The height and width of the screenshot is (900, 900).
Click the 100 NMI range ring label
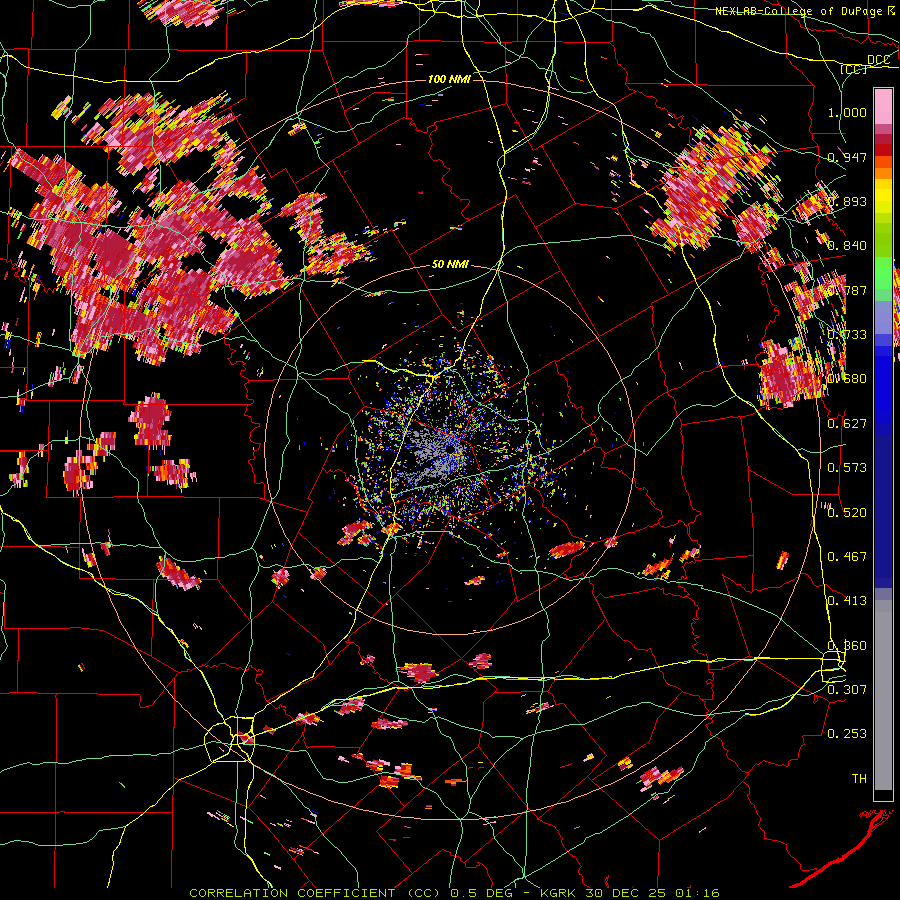(449, 79)
